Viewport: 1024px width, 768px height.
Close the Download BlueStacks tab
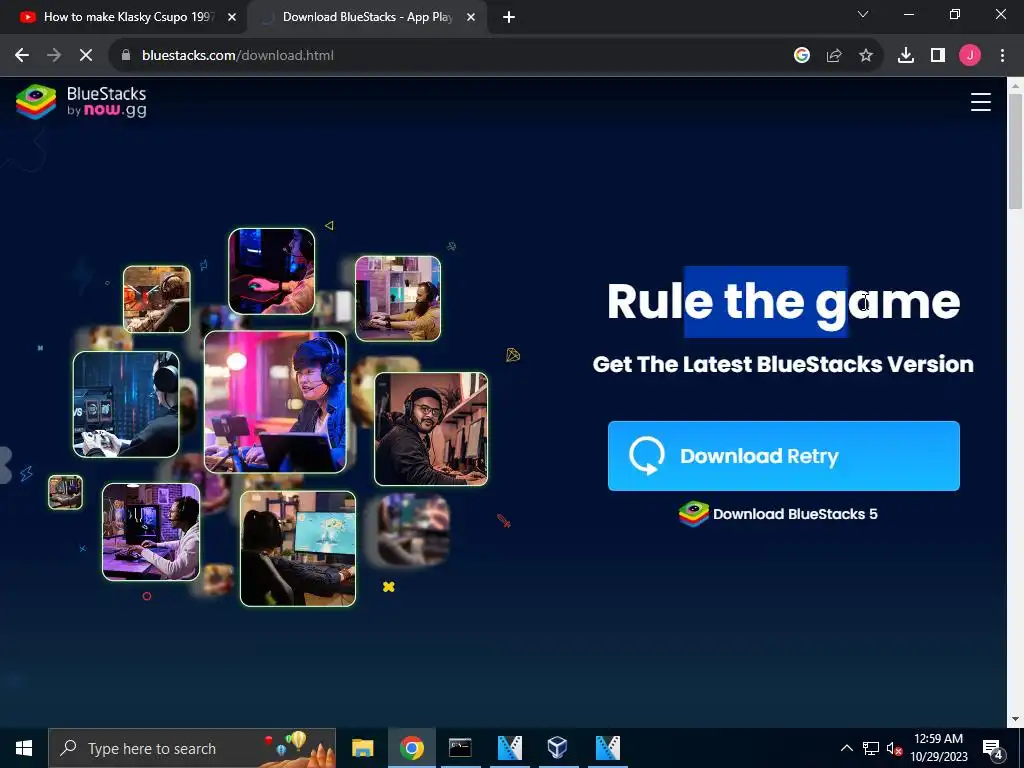click(x=471, y=17)
